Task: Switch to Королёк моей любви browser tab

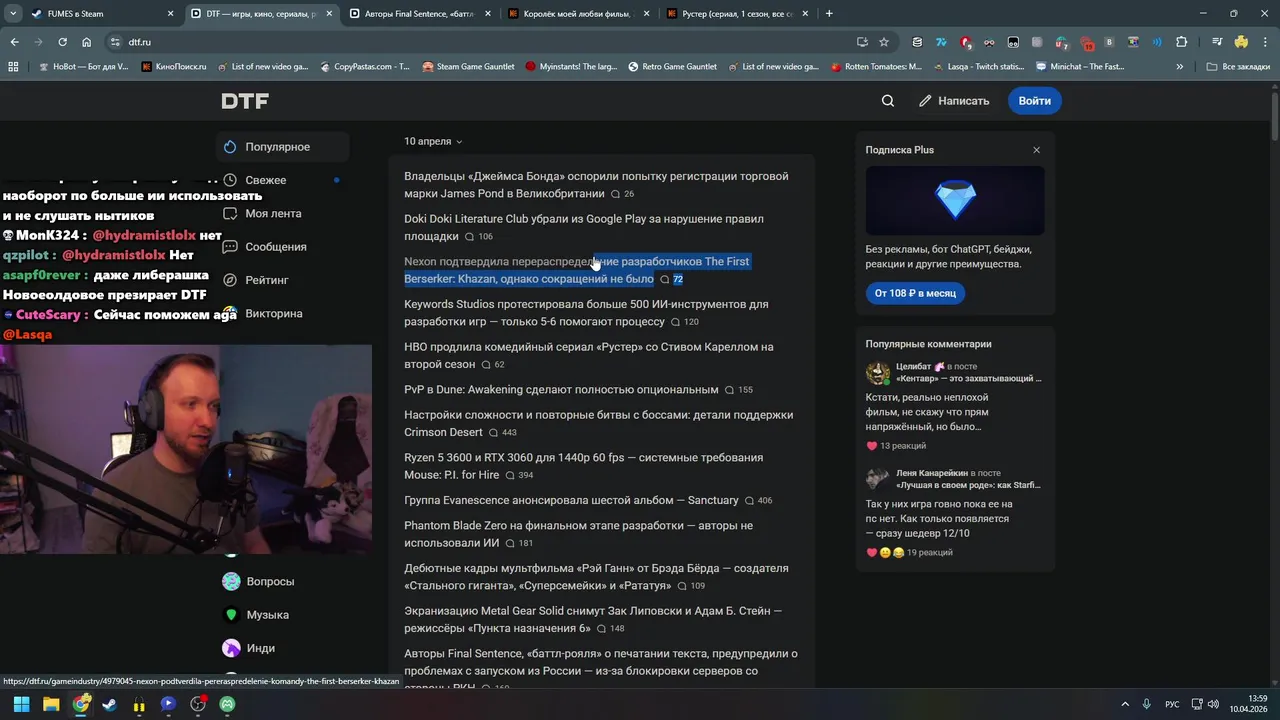Action: pos(578,14)
